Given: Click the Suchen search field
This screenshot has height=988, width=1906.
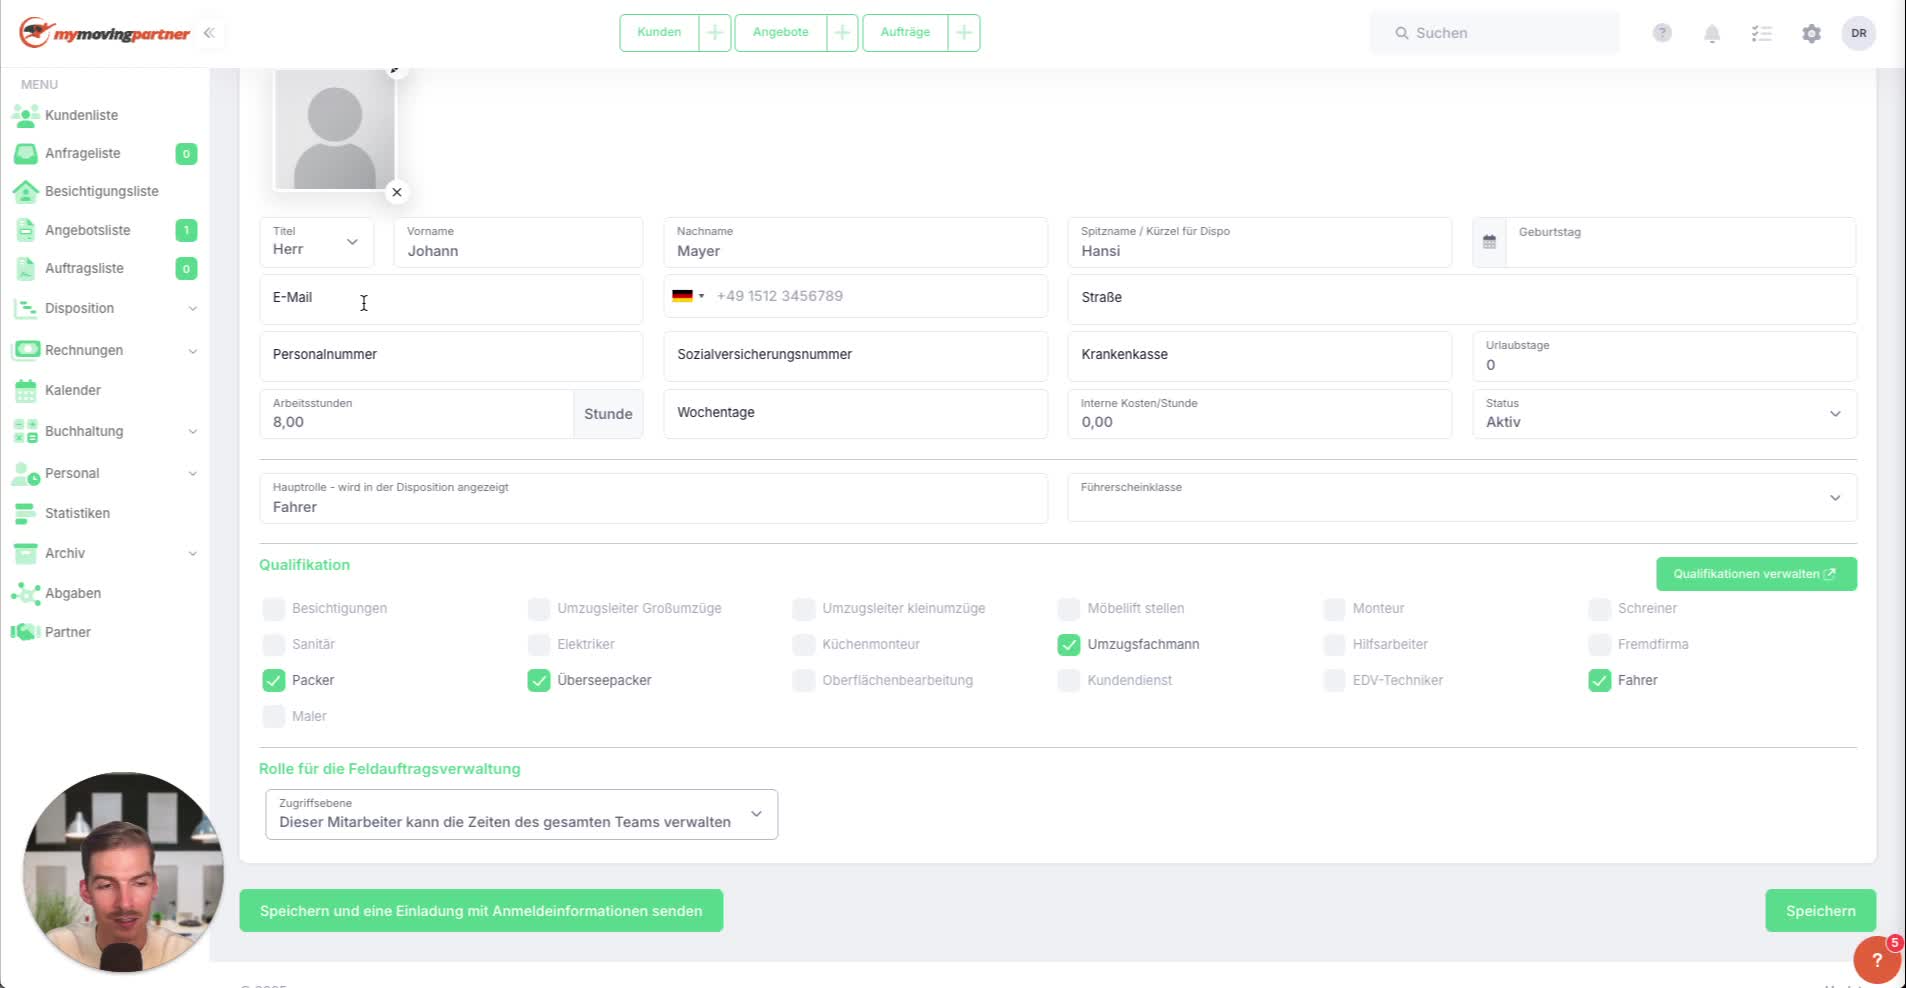Looking at the screenshot, I should point(1494,33).
